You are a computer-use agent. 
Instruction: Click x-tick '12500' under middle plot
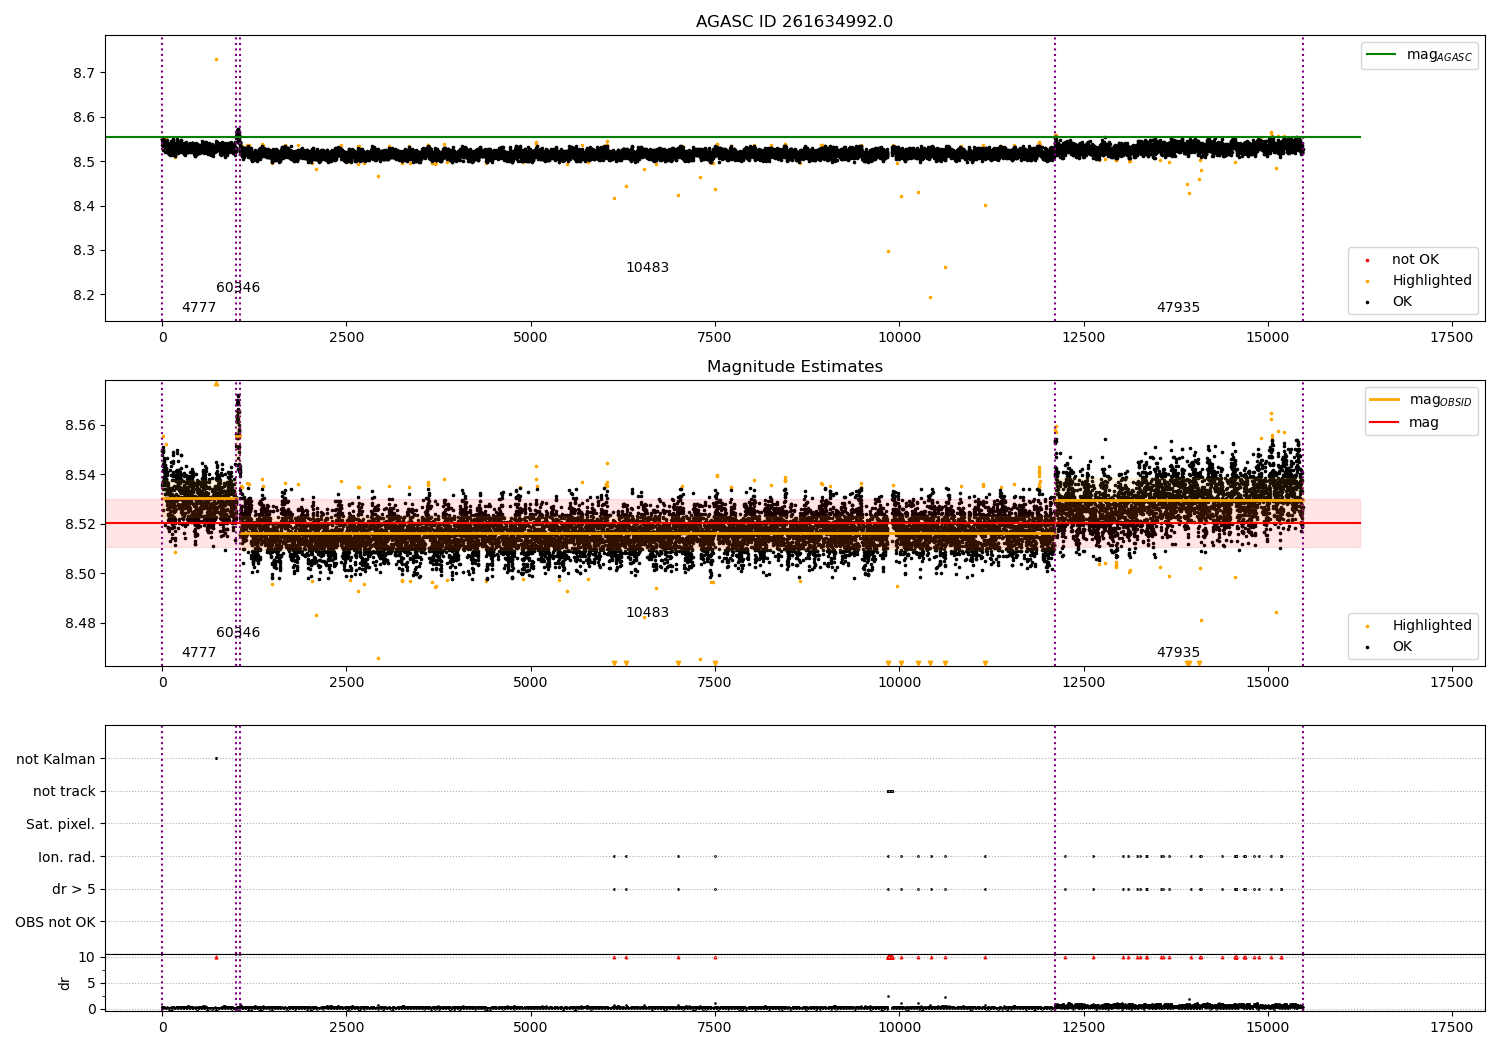(1083, 683)
